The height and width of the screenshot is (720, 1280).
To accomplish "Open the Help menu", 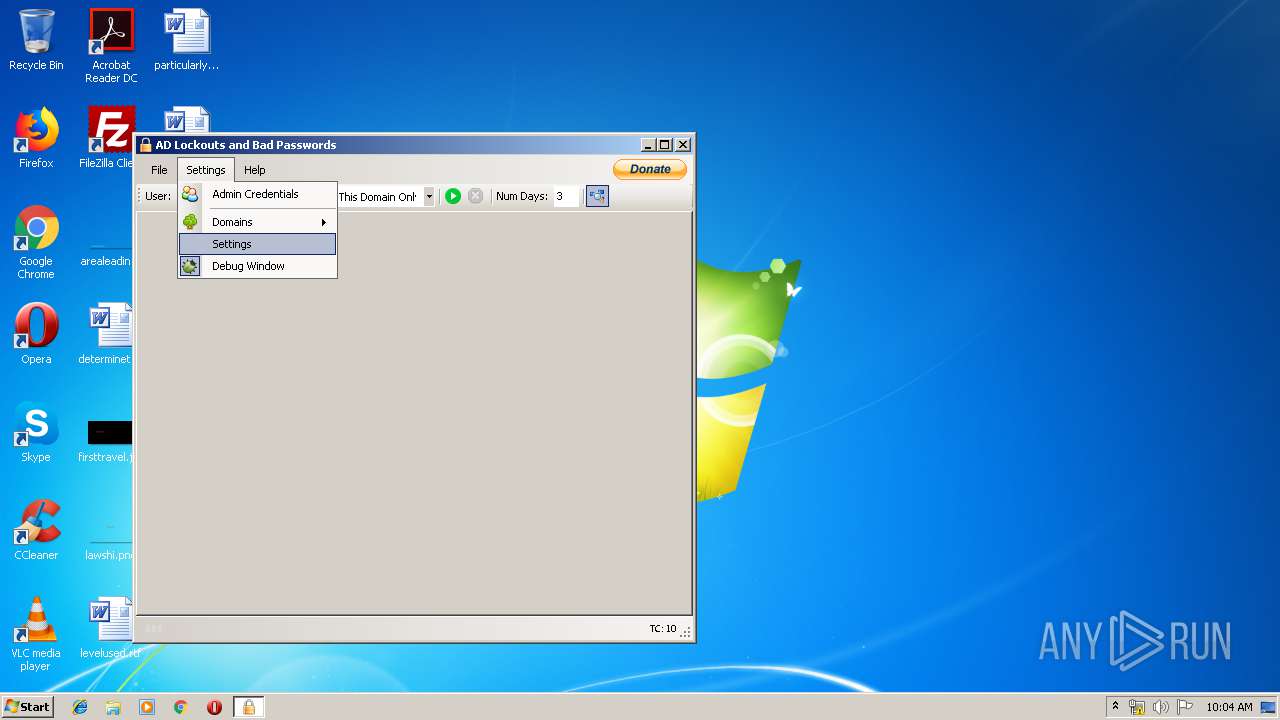I will (255, 170).
